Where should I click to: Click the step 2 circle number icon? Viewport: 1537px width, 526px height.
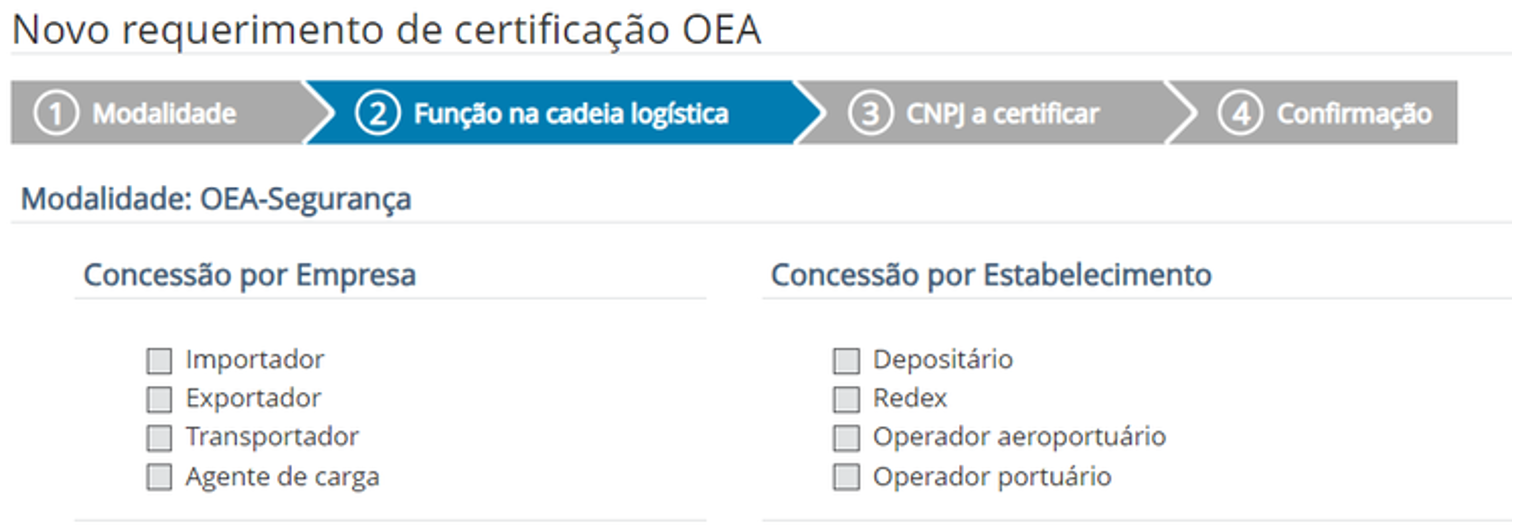point(377,113)
